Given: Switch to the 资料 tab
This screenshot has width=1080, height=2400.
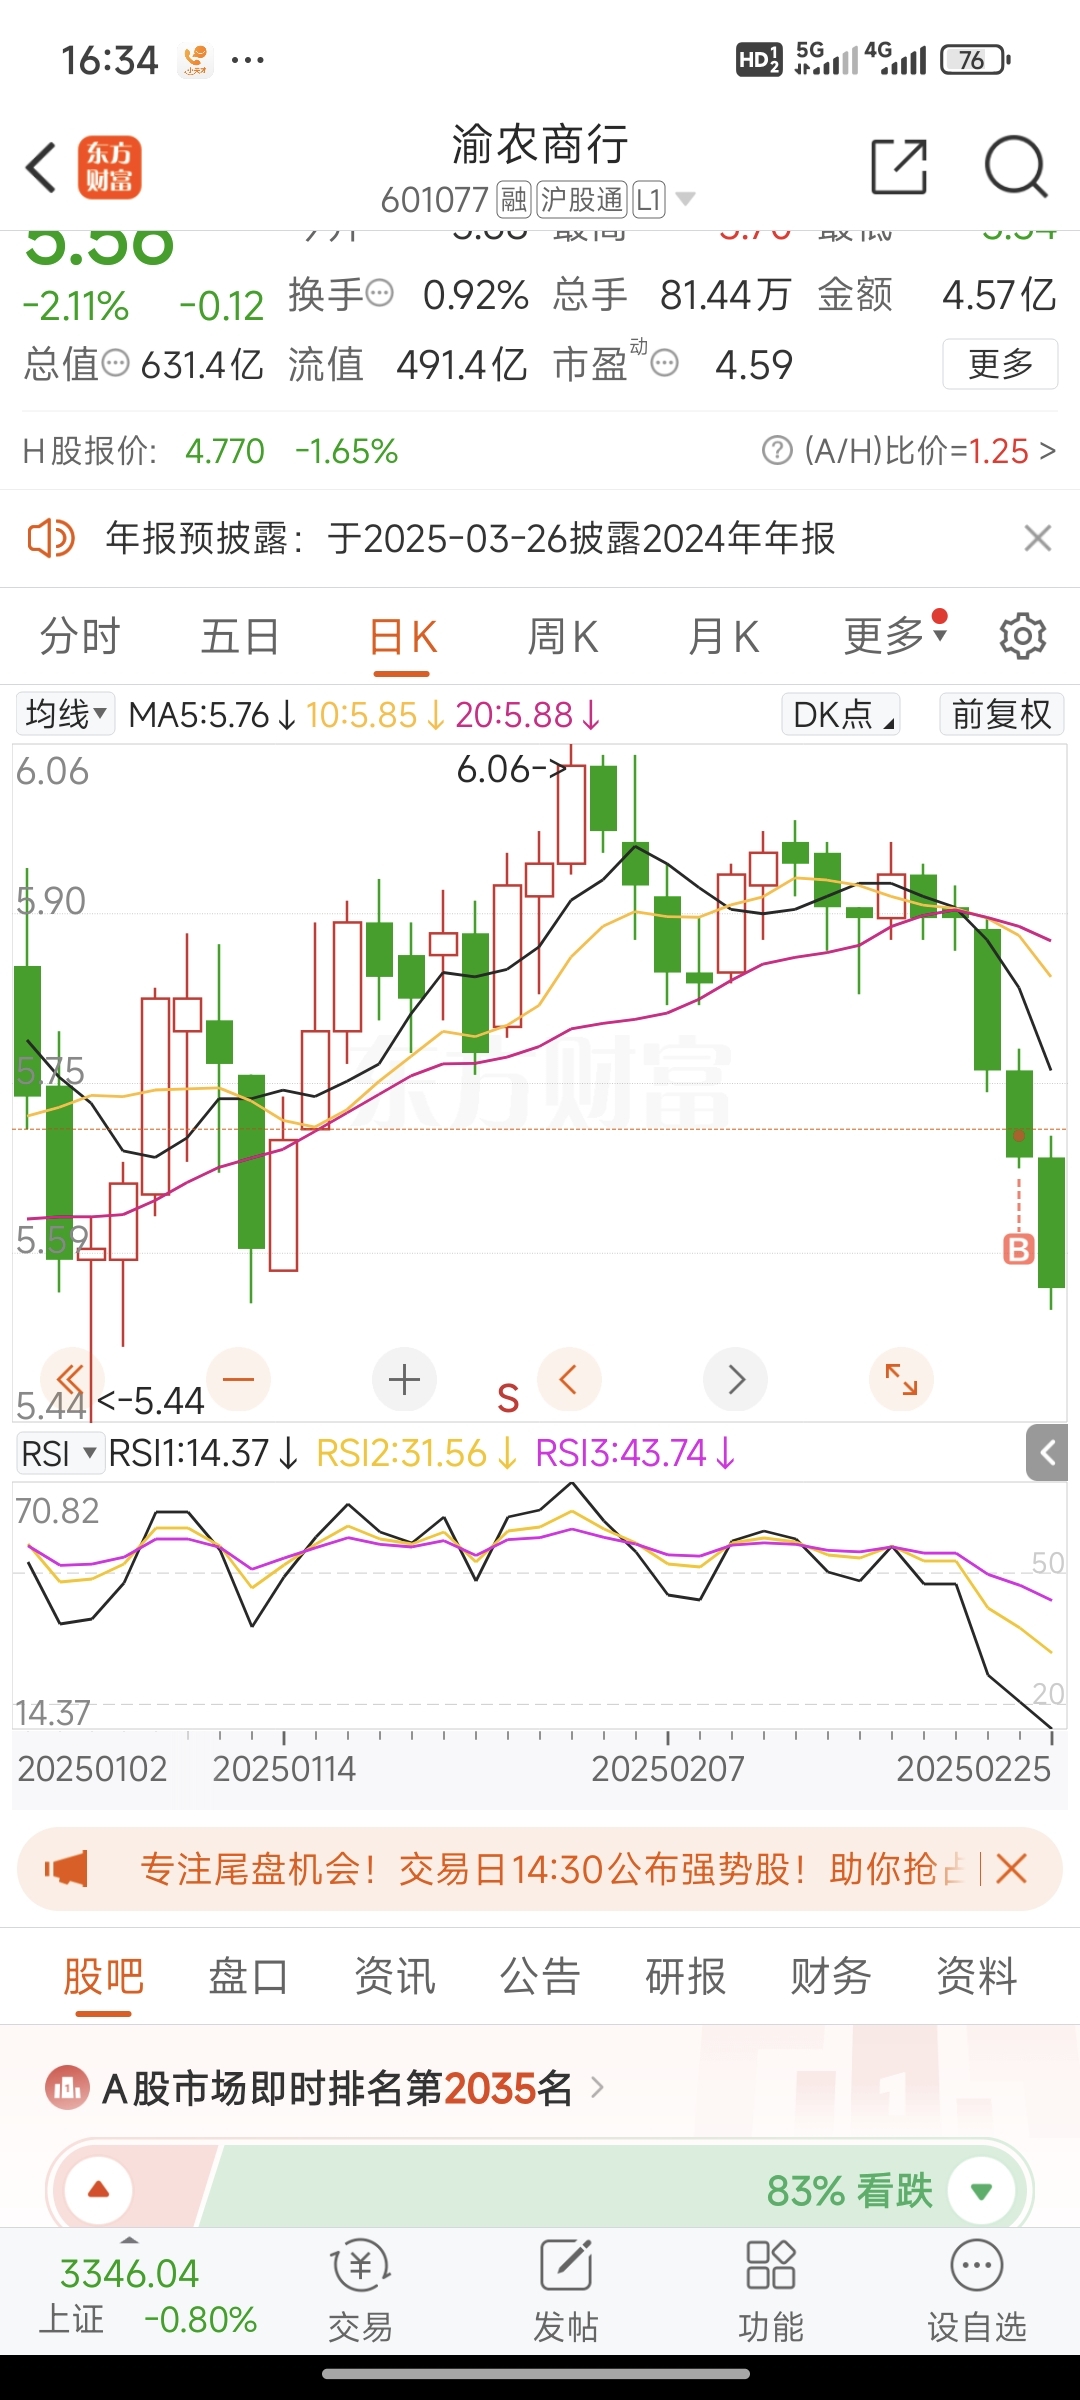Looking at the screenshot, I should click(977, 1977).
